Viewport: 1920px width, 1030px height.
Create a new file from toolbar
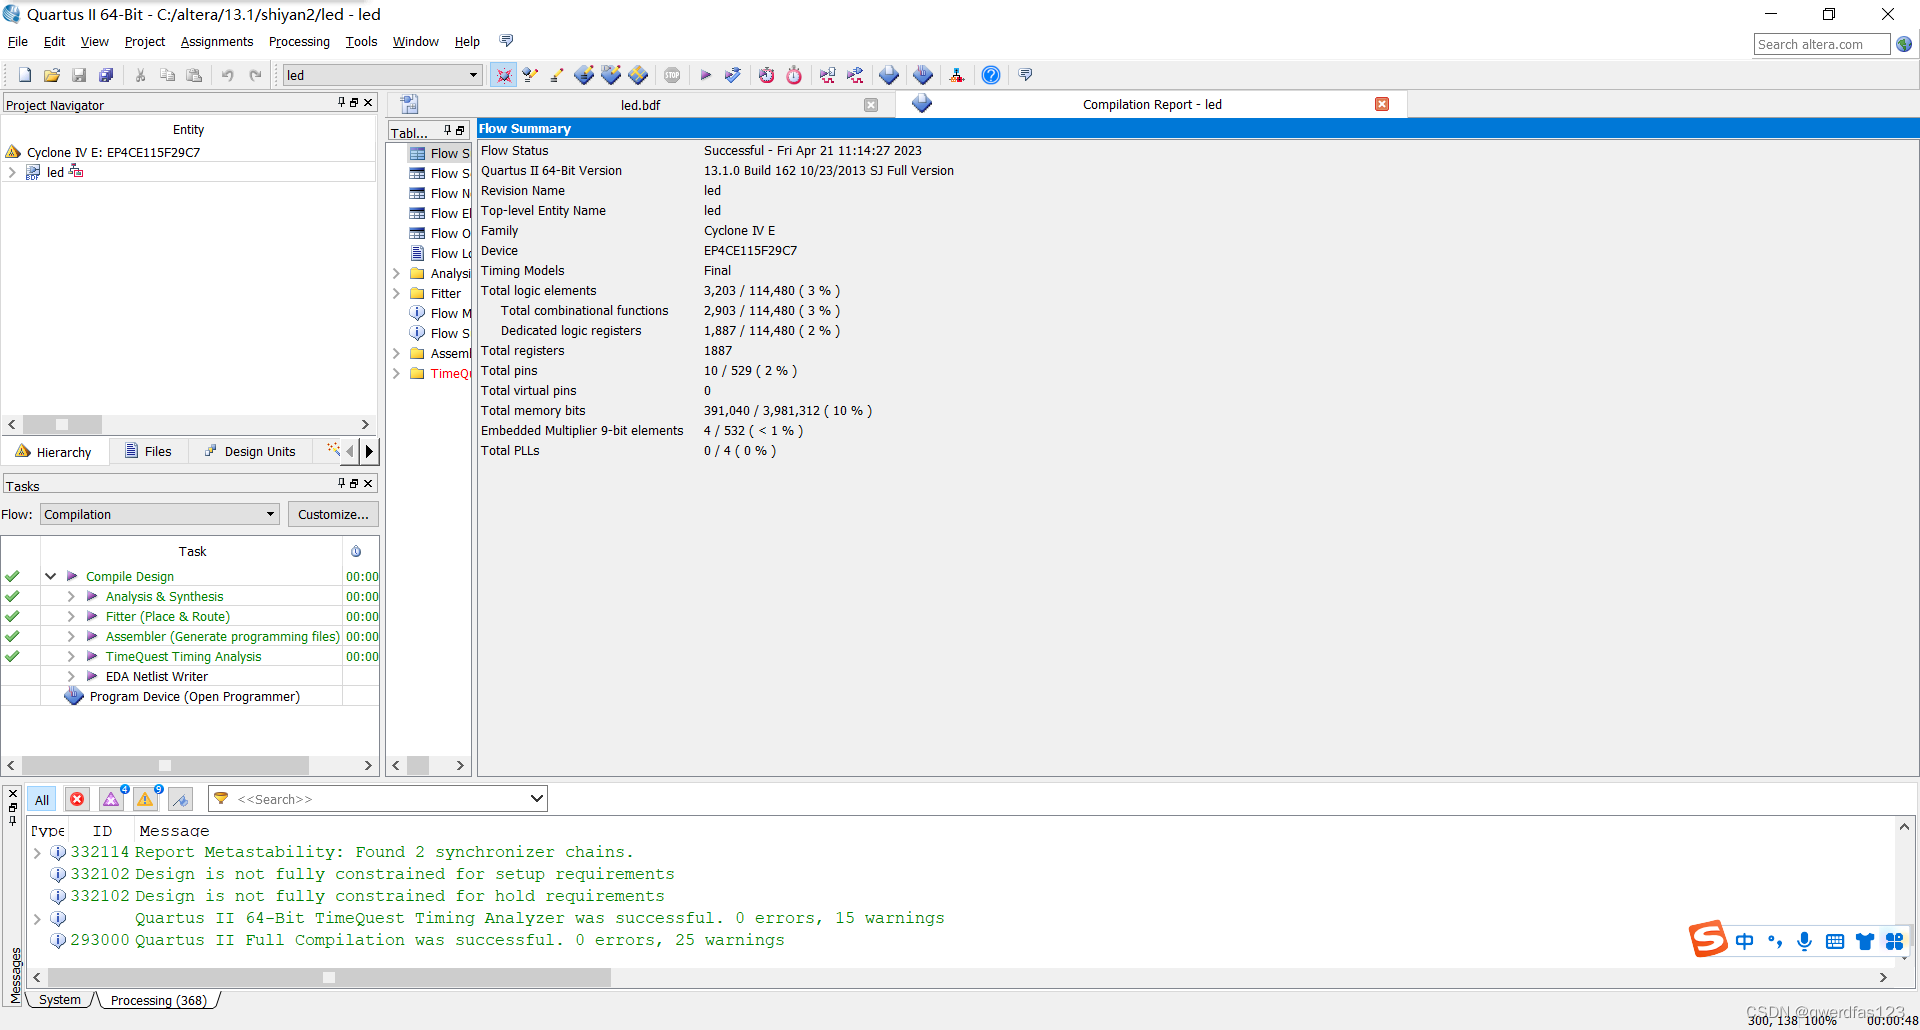[x=25, y=75]
